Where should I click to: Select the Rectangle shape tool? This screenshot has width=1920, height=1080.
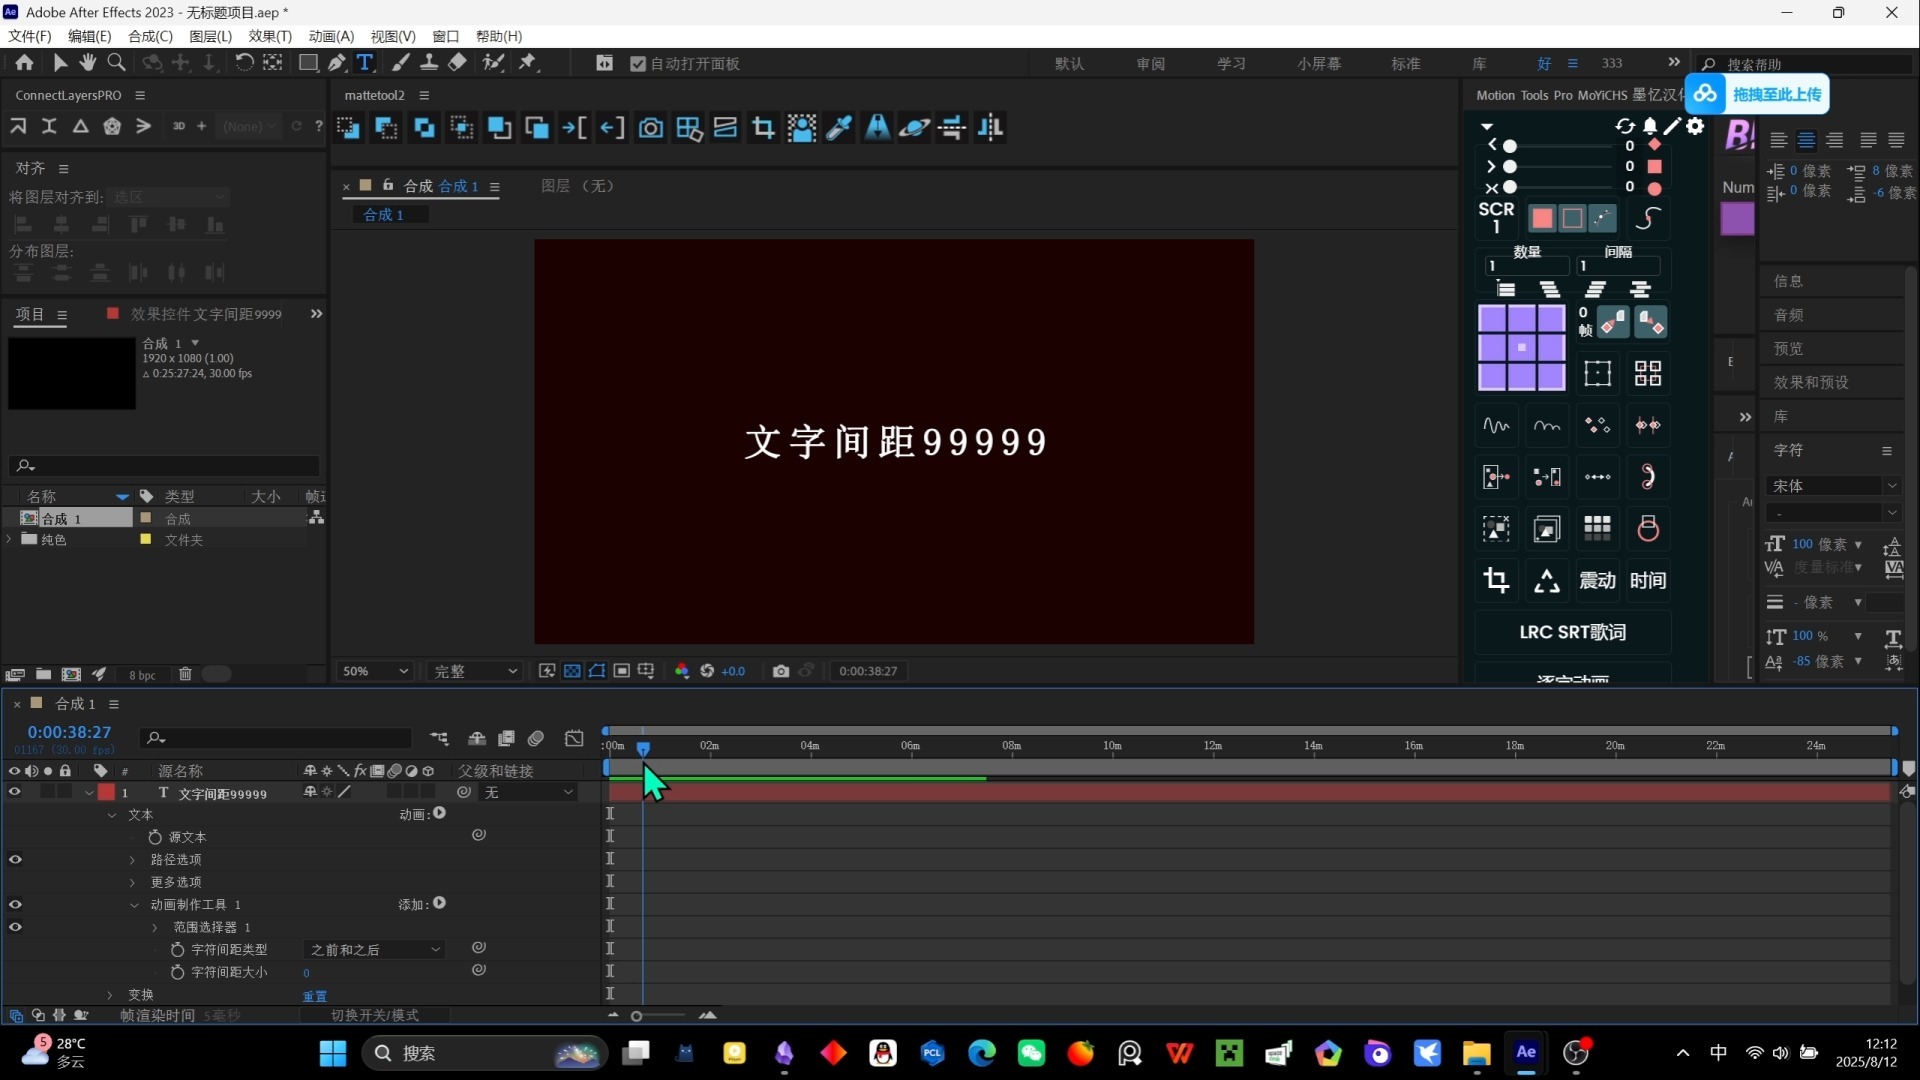[x=308, y=63]
